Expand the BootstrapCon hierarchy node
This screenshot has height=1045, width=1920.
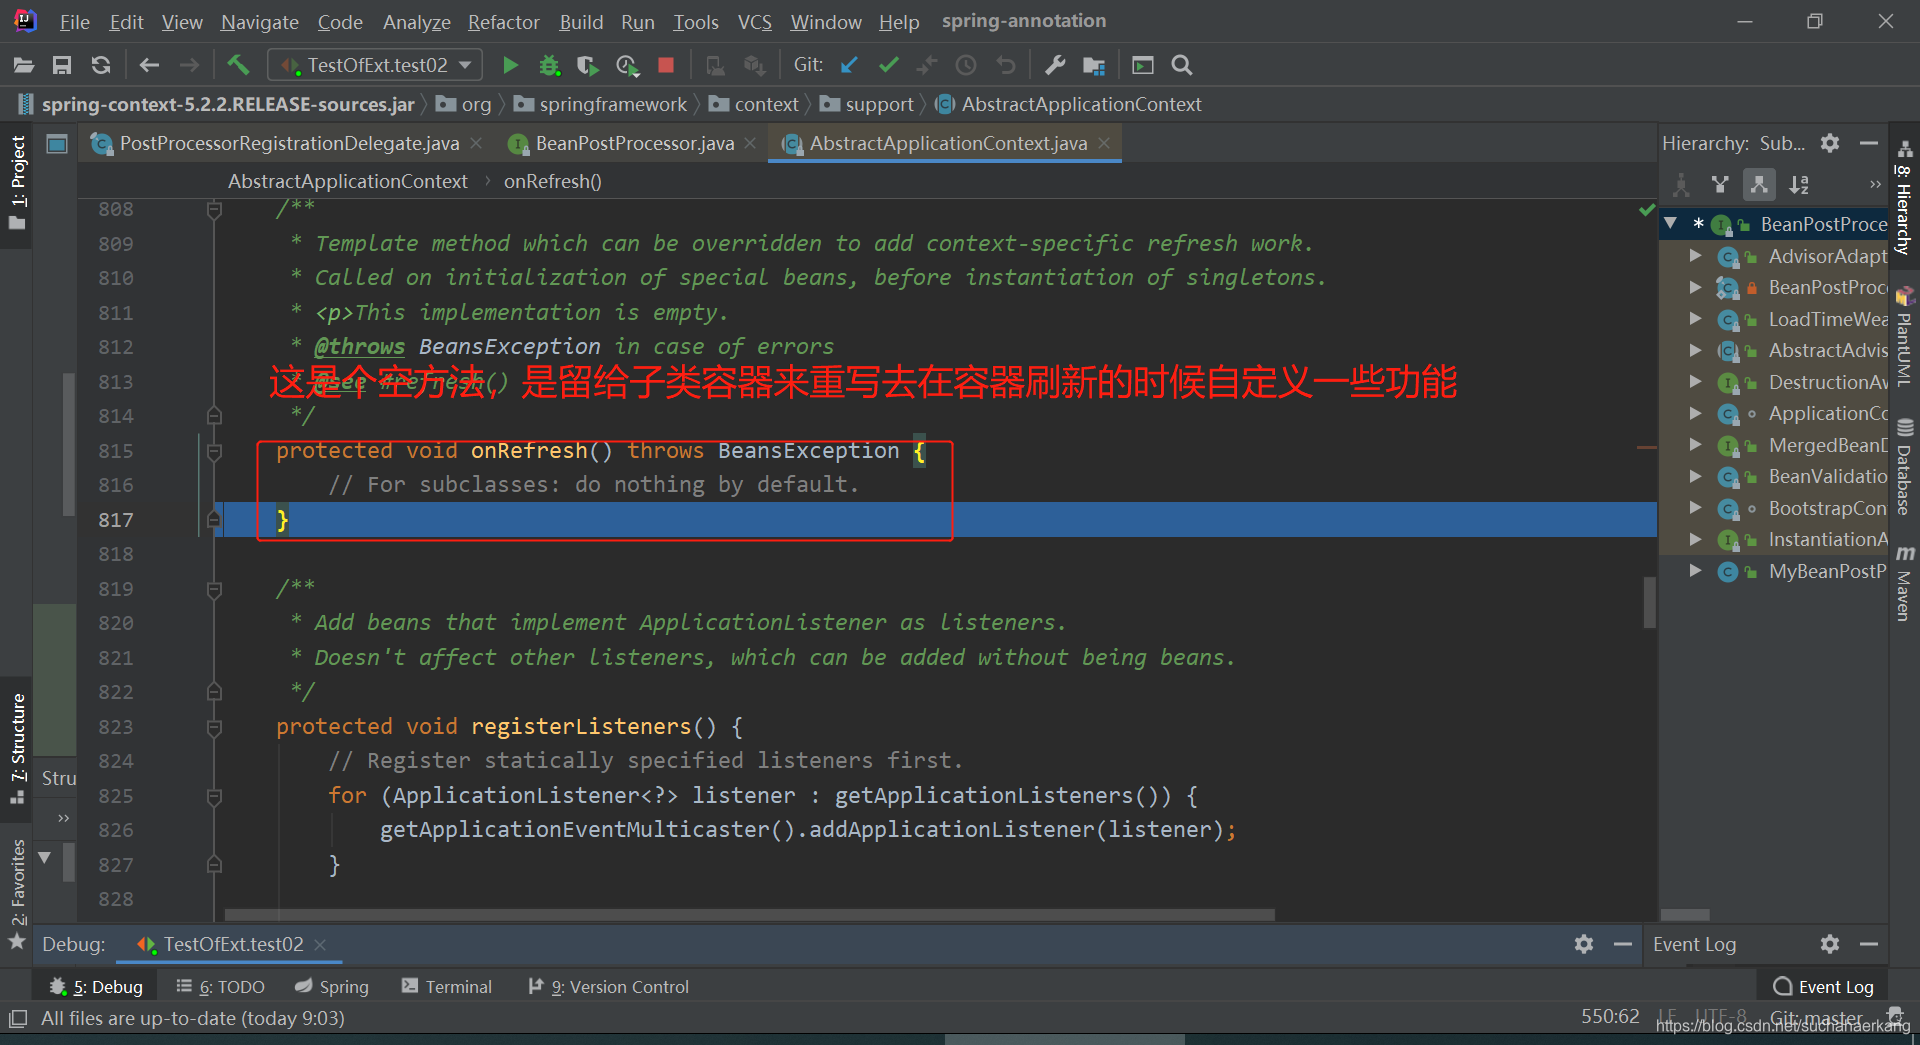coord(1695,508)
